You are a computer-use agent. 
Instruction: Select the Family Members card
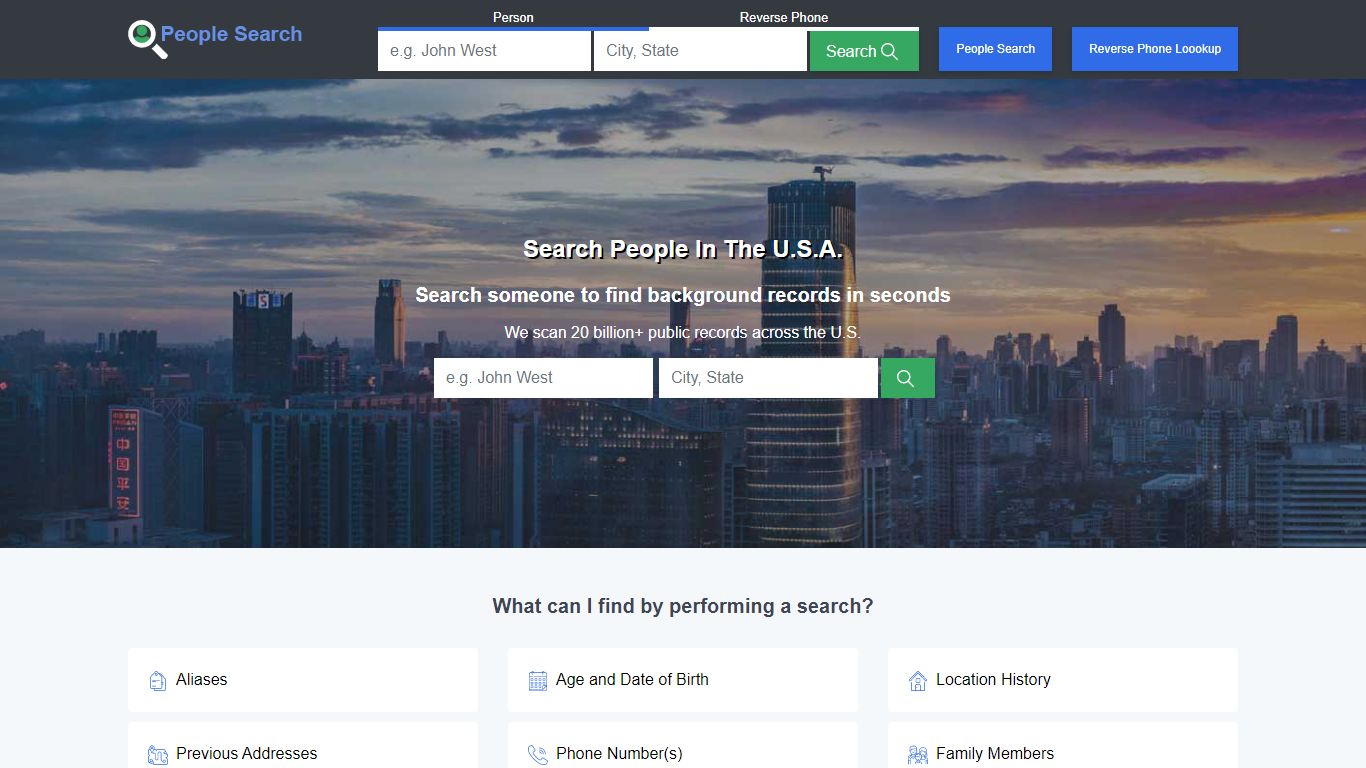1063,754
